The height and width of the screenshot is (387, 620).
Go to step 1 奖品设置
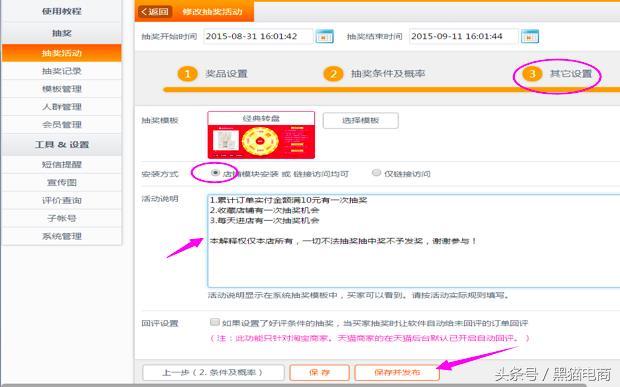click(x=213, y=74)
